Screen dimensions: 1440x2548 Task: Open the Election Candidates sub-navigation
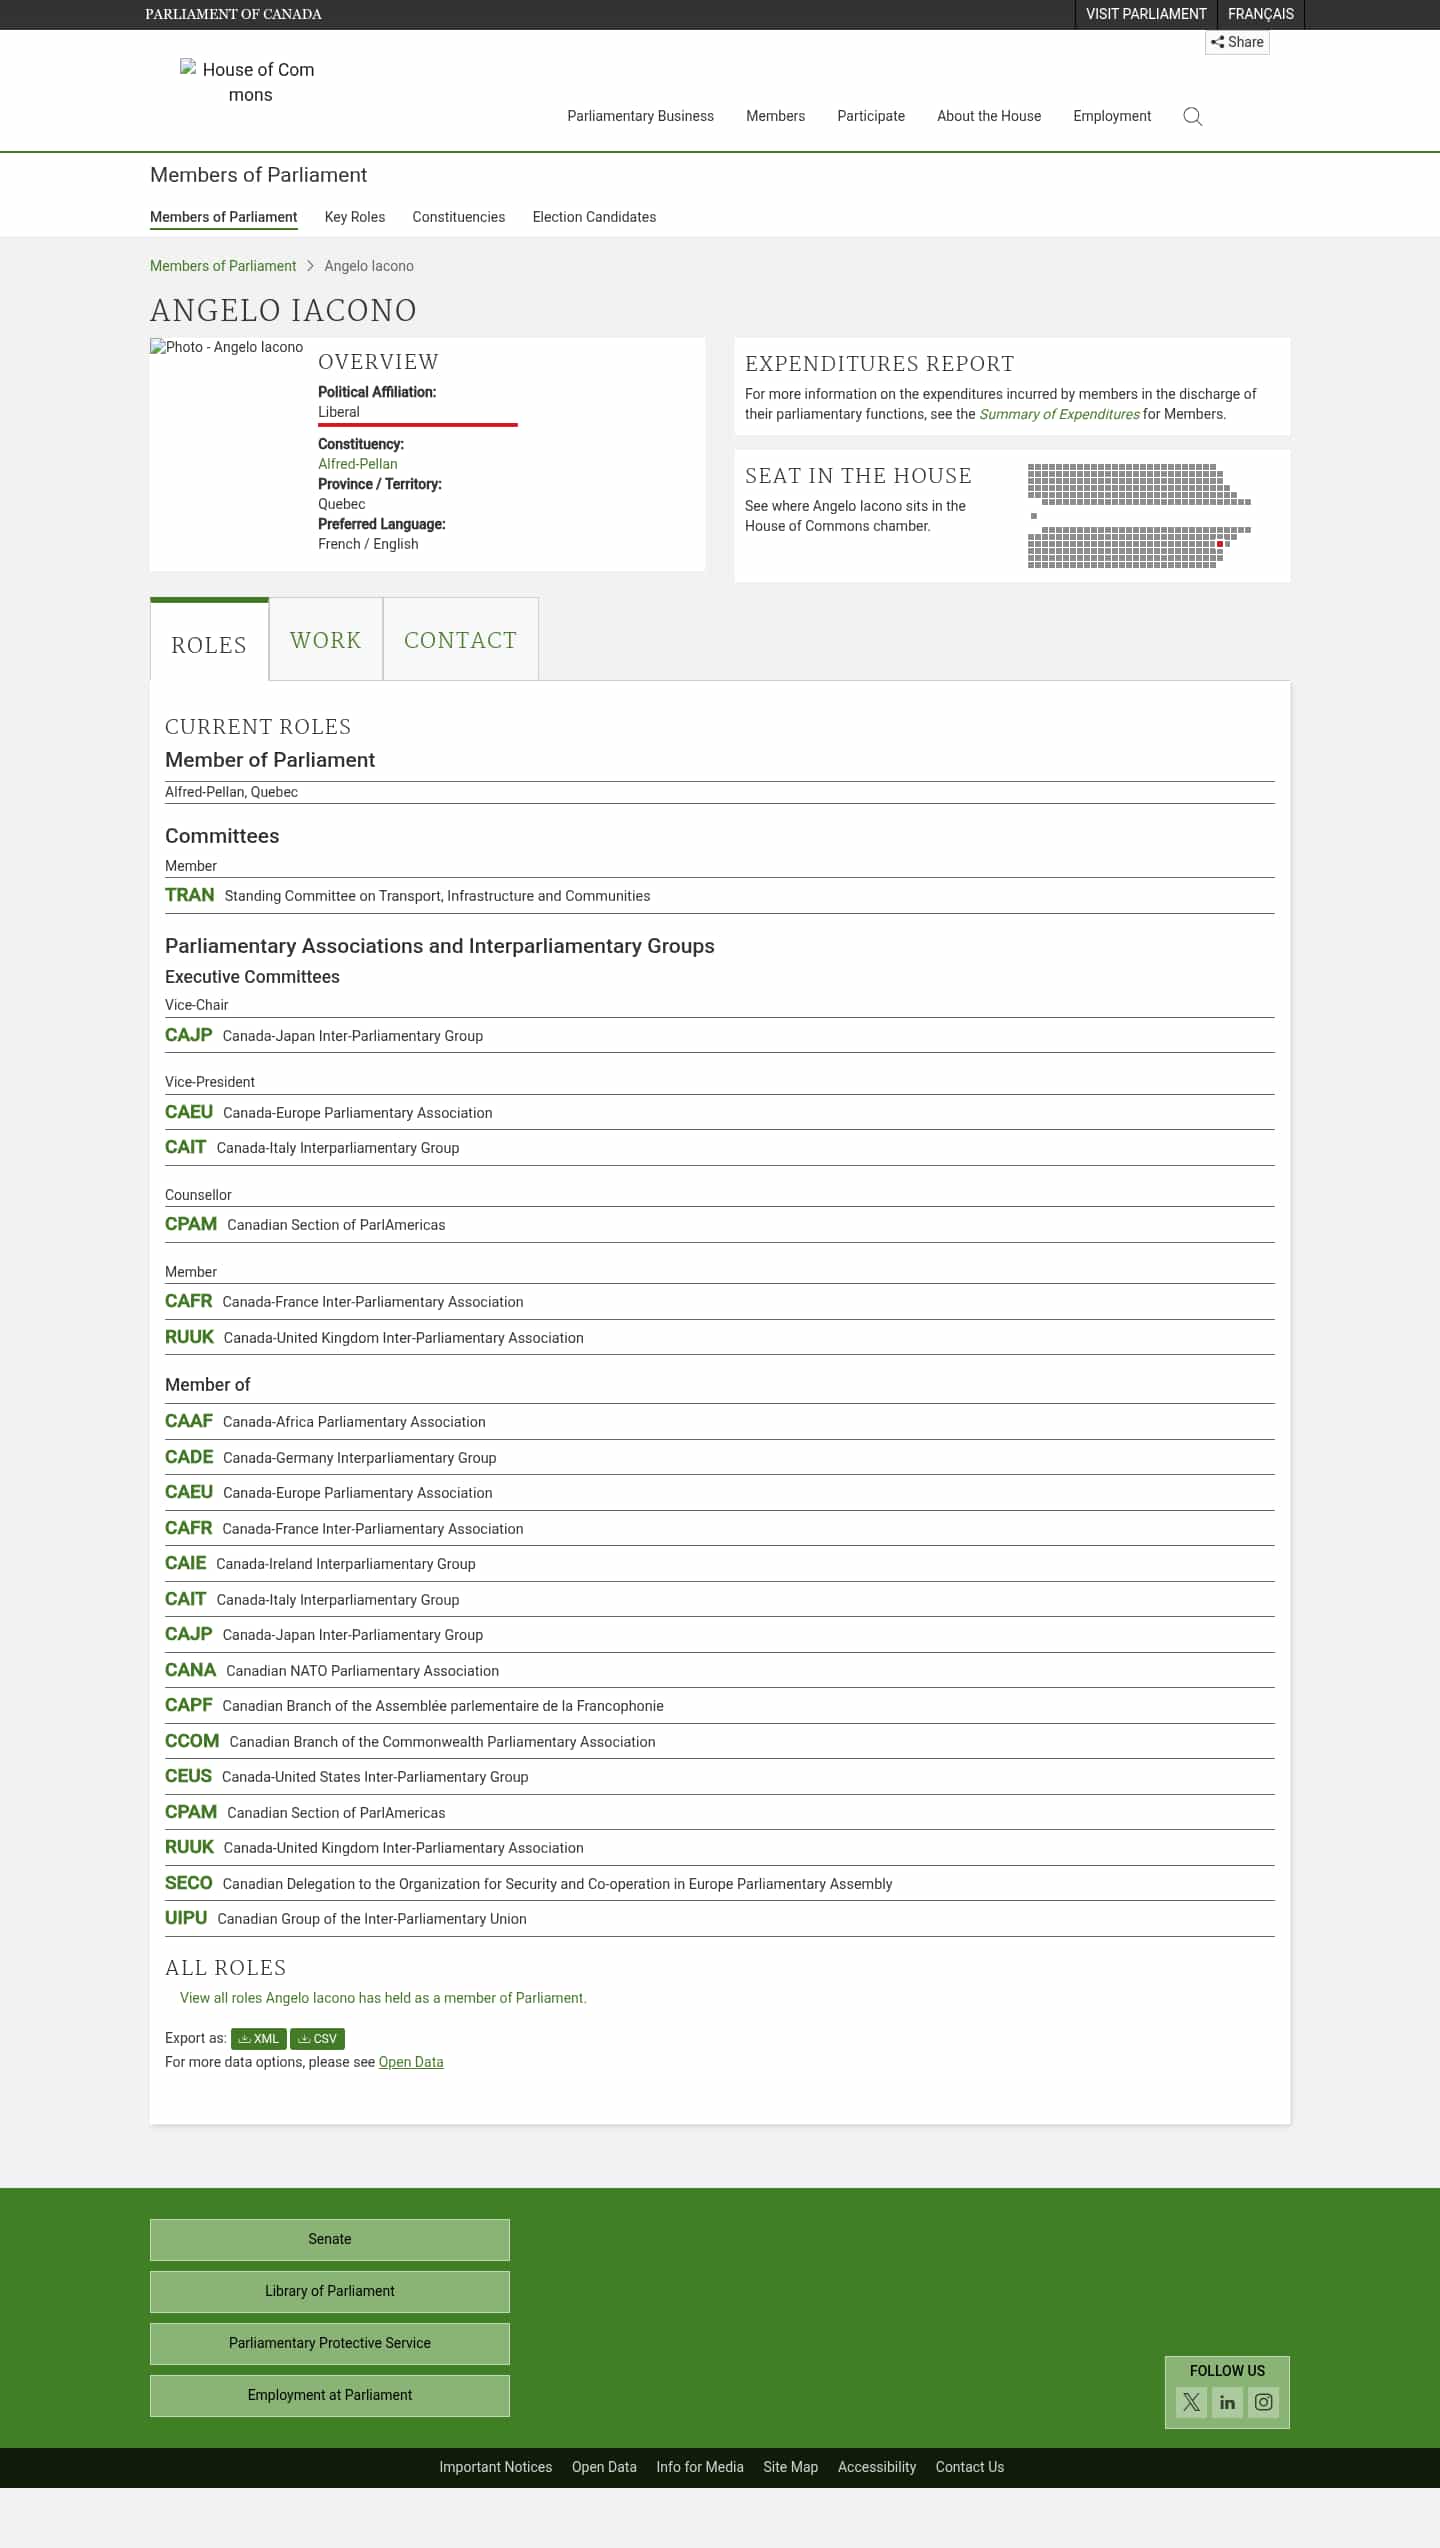[594, 217]
